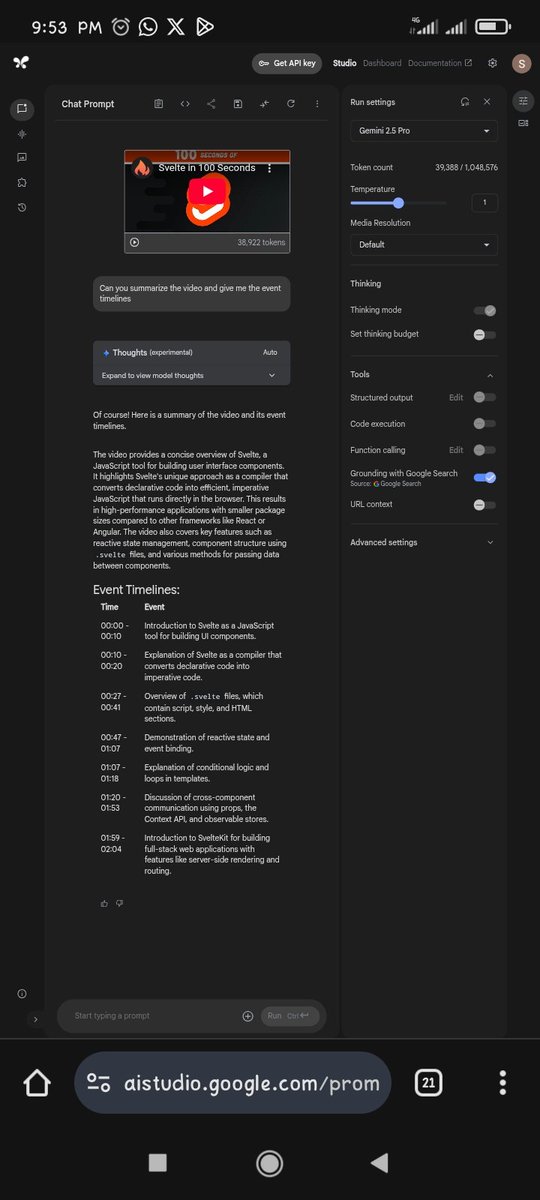Tap the browser home icon
This screenshot has width=540, height=1200.
(x=37, y=1083)
